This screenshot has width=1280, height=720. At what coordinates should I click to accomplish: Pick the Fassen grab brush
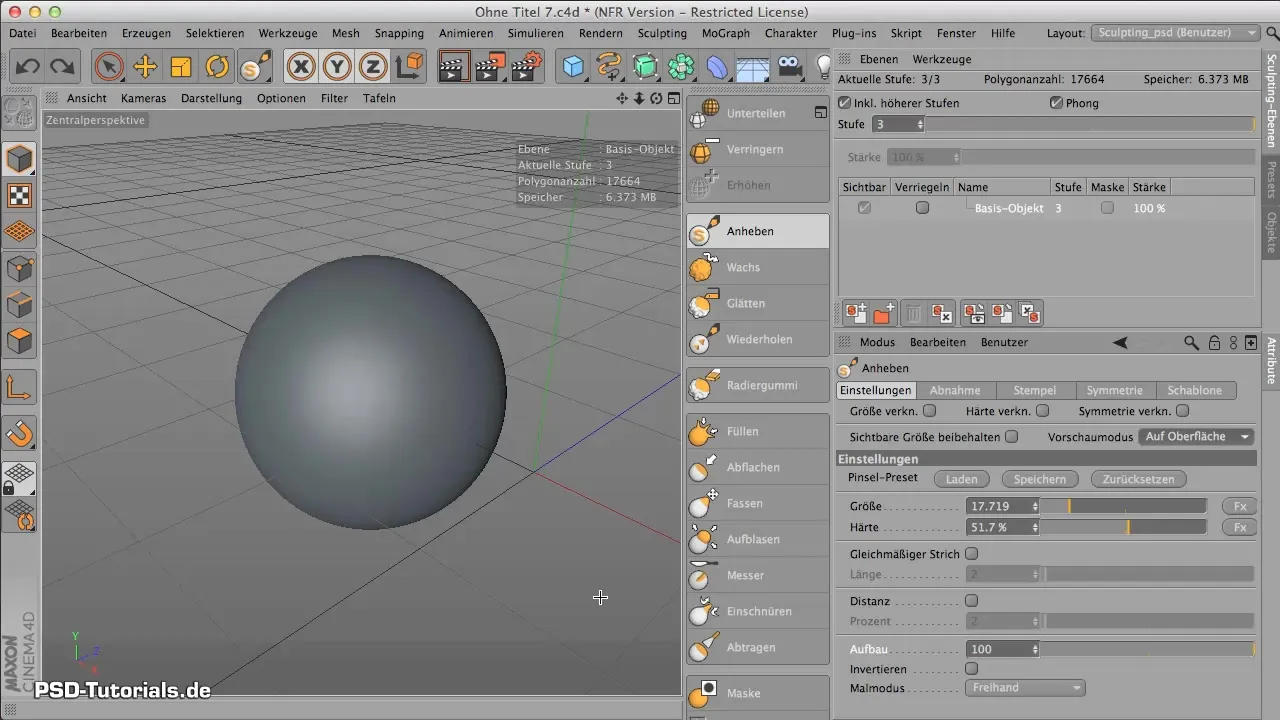click(x=757, y=503)
